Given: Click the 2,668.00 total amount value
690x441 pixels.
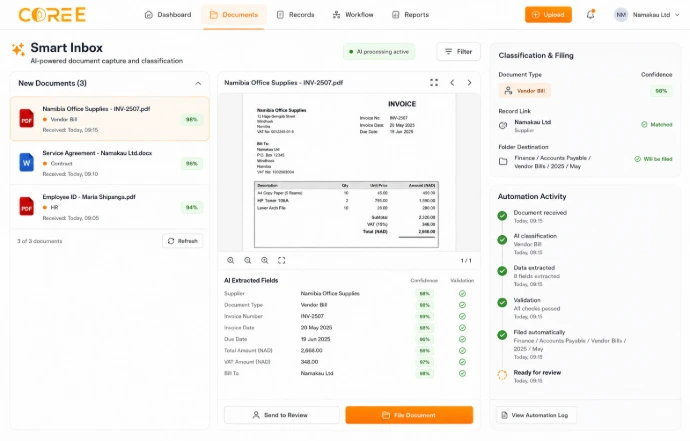Looking at the screenshot, I should pyautogui.click(x=312, y=350).
